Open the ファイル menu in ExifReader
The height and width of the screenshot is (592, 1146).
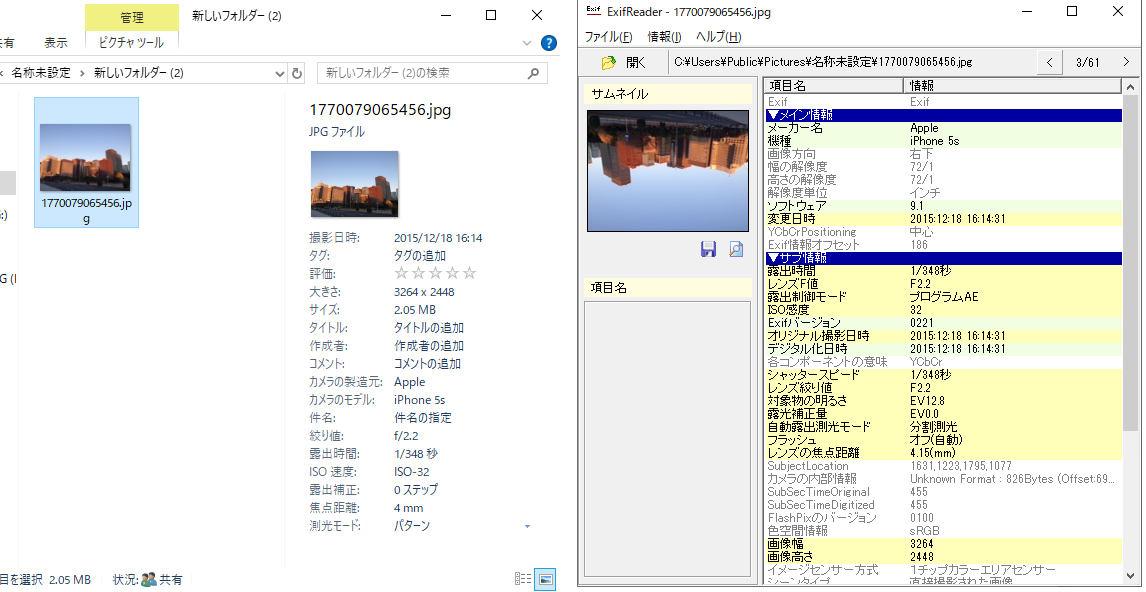(608, 37)
